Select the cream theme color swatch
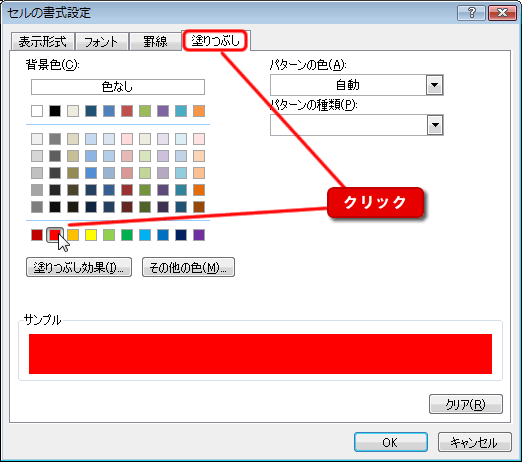Image resolution: width=522 pixels, height=462 pixels. coord(73,111)
